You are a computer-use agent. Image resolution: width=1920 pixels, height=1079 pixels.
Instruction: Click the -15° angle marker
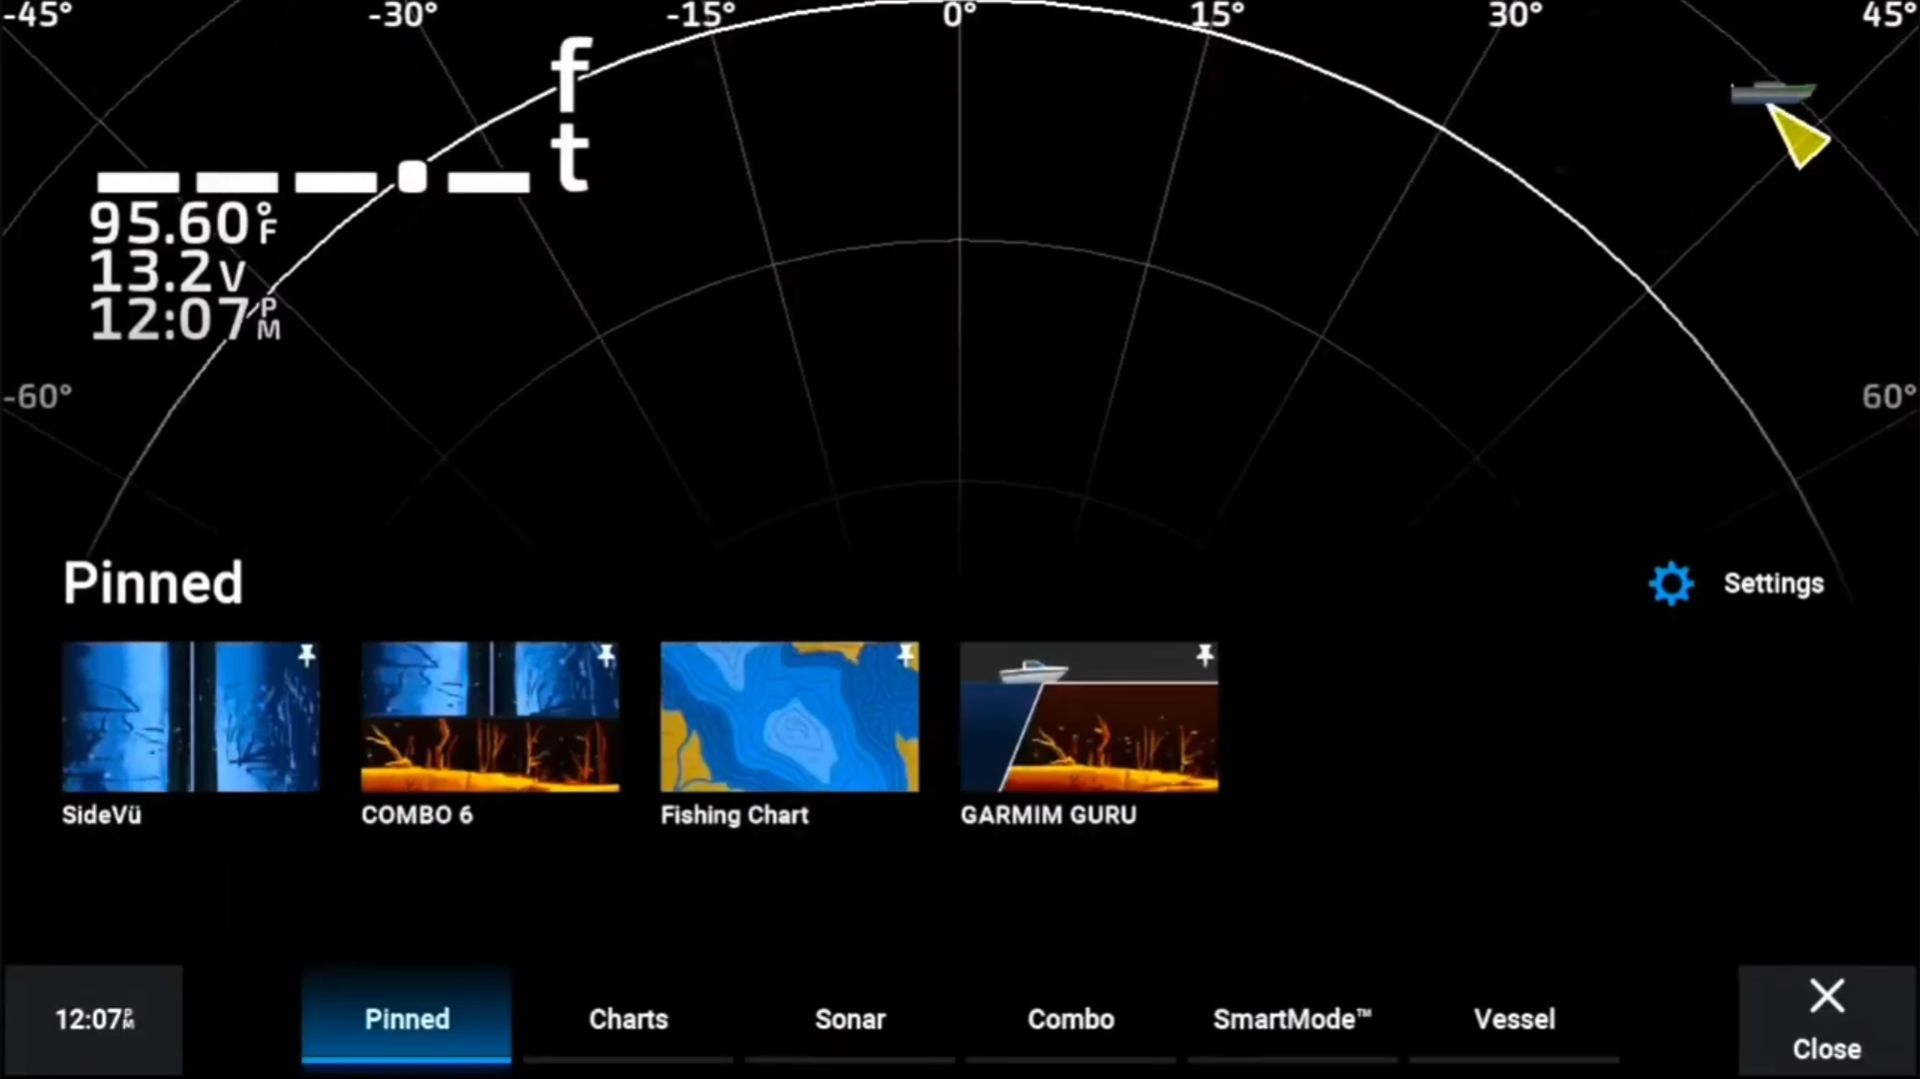click(x=700, y=15)
